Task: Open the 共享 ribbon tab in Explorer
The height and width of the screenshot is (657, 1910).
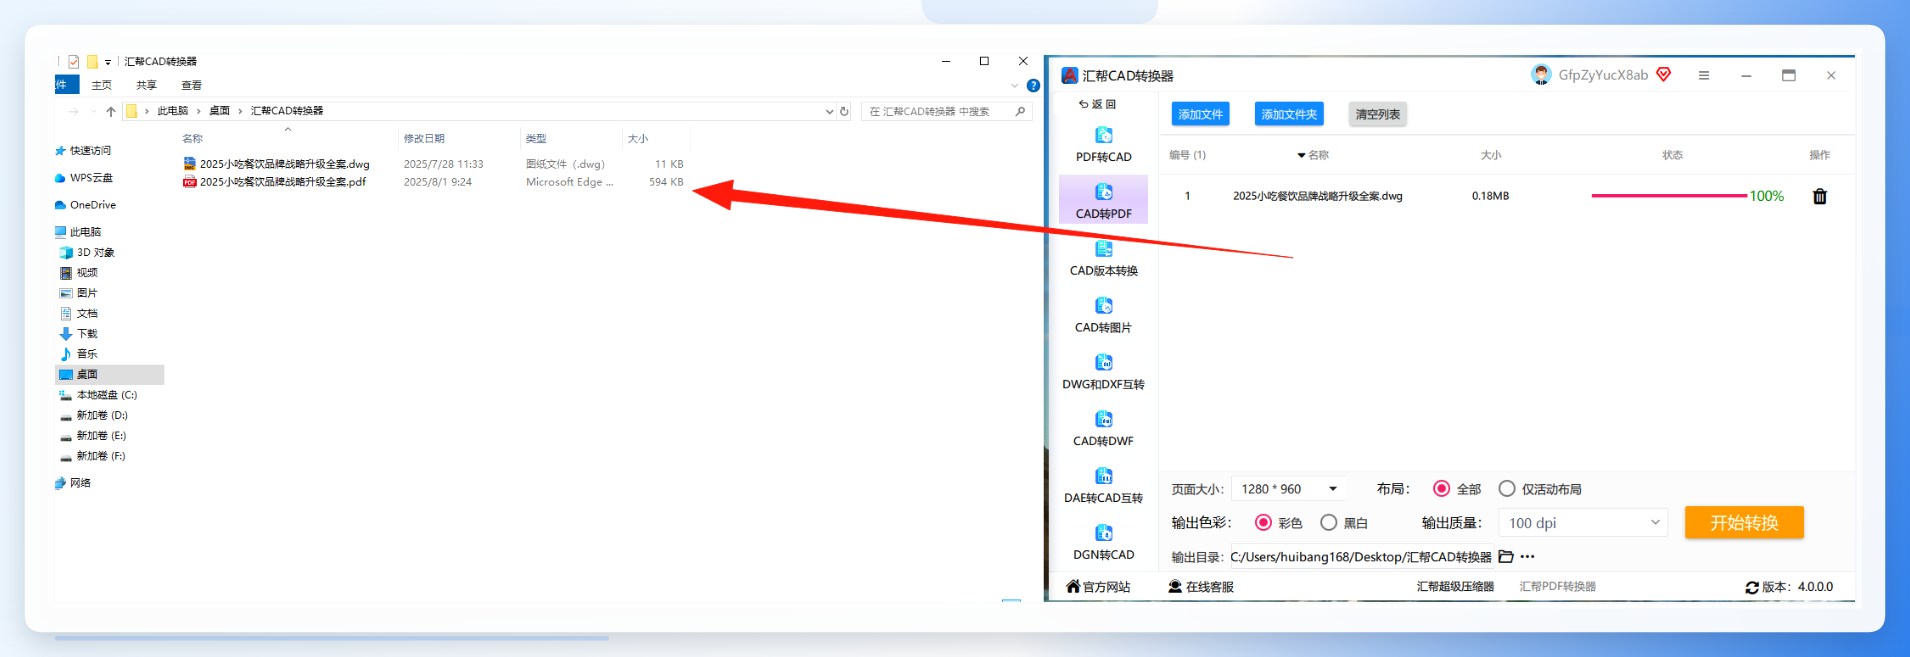Action: coord(147,86)
